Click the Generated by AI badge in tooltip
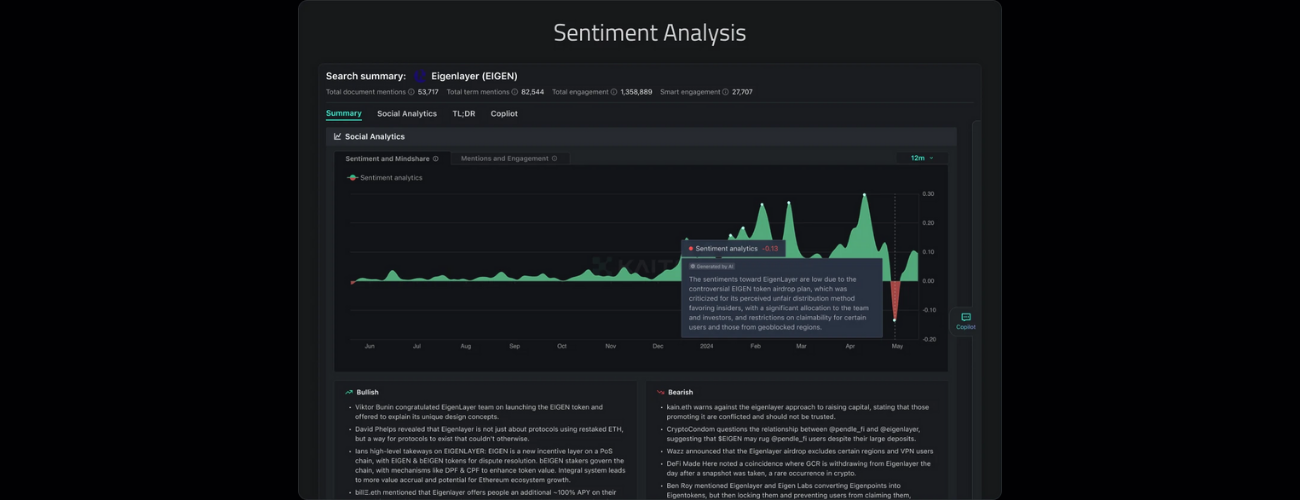 (712, 266)
